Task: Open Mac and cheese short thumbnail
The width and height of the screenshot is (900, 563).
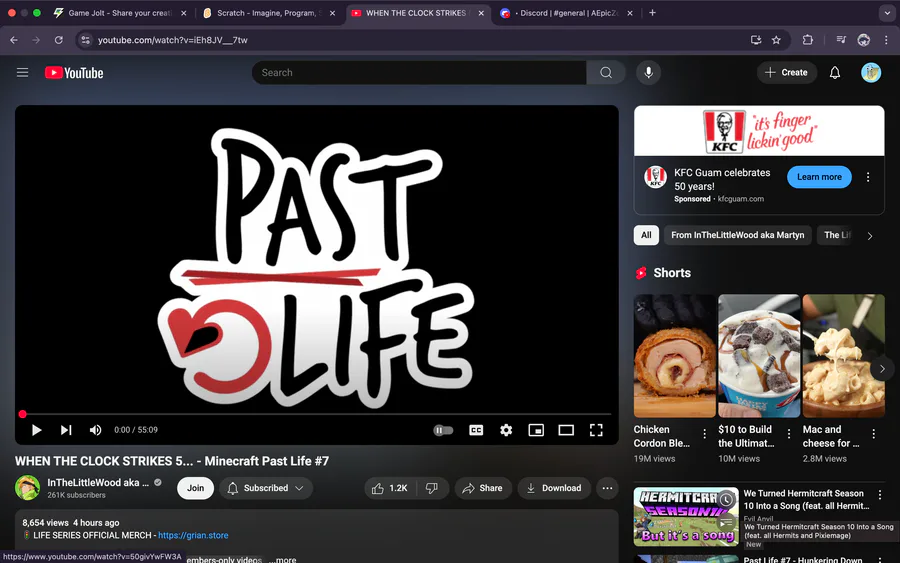Action: (843, 356)
